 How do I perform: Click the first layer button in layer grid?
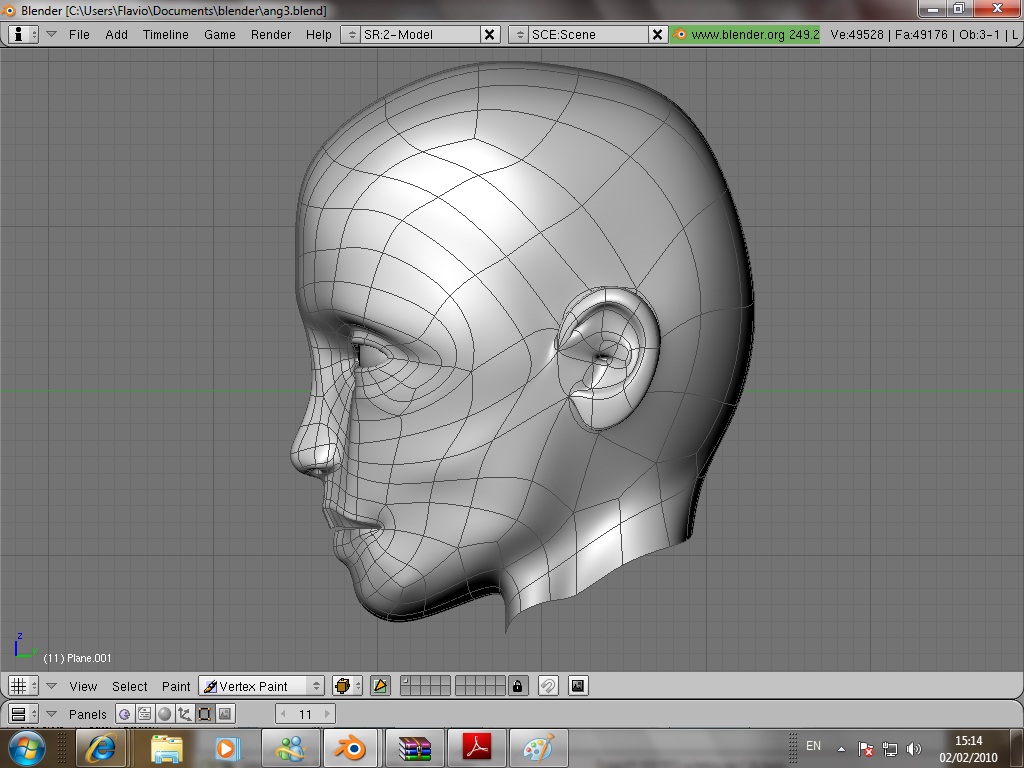(405, 682)
